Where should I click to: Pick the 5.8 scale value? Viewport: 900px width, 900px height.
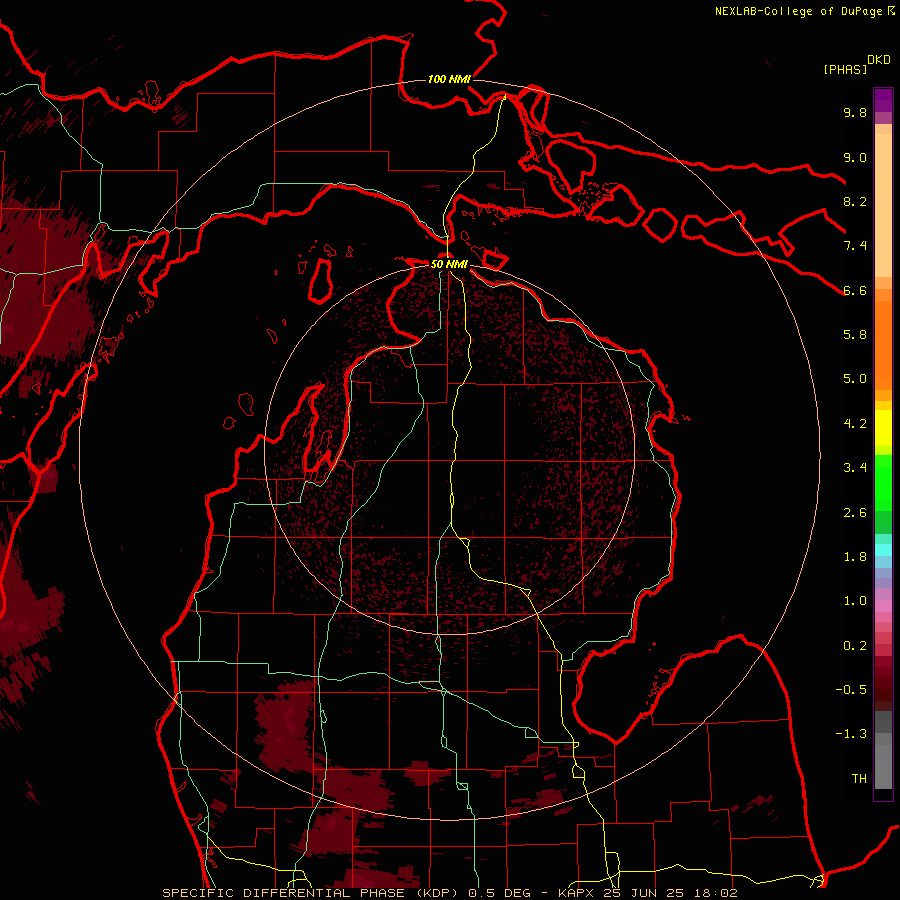tap(855, 335)
